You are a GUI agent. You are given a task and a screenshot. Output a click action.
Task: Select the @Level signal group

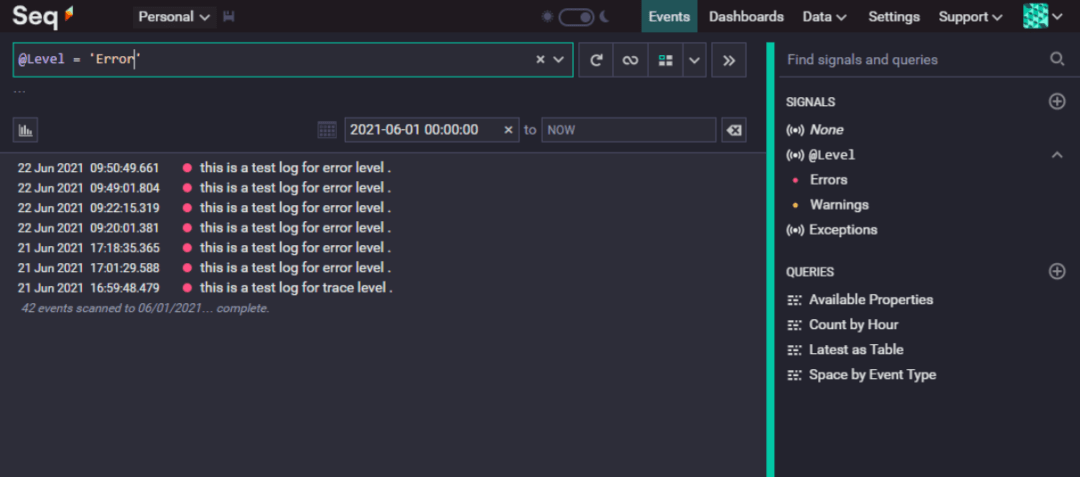[831, 155]
